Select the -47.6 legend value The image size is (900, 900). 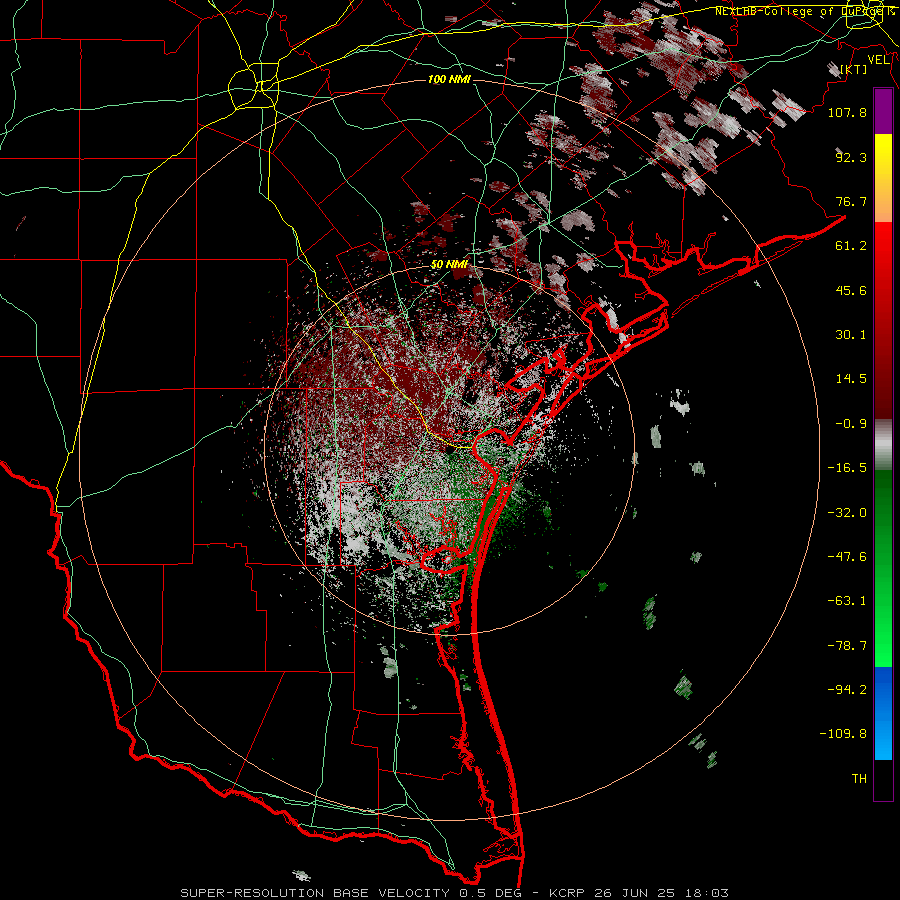(x=847, y=557)
